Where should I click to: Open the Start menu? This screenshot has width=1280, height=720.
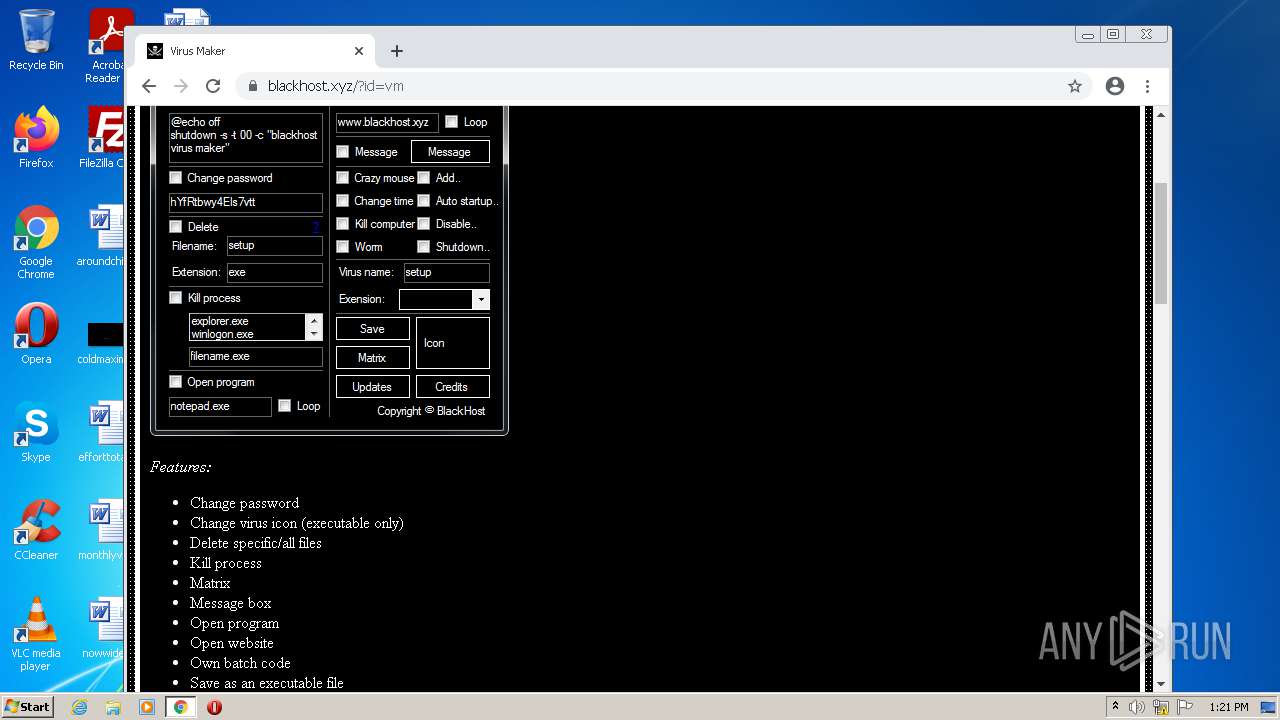coord(28,707)
